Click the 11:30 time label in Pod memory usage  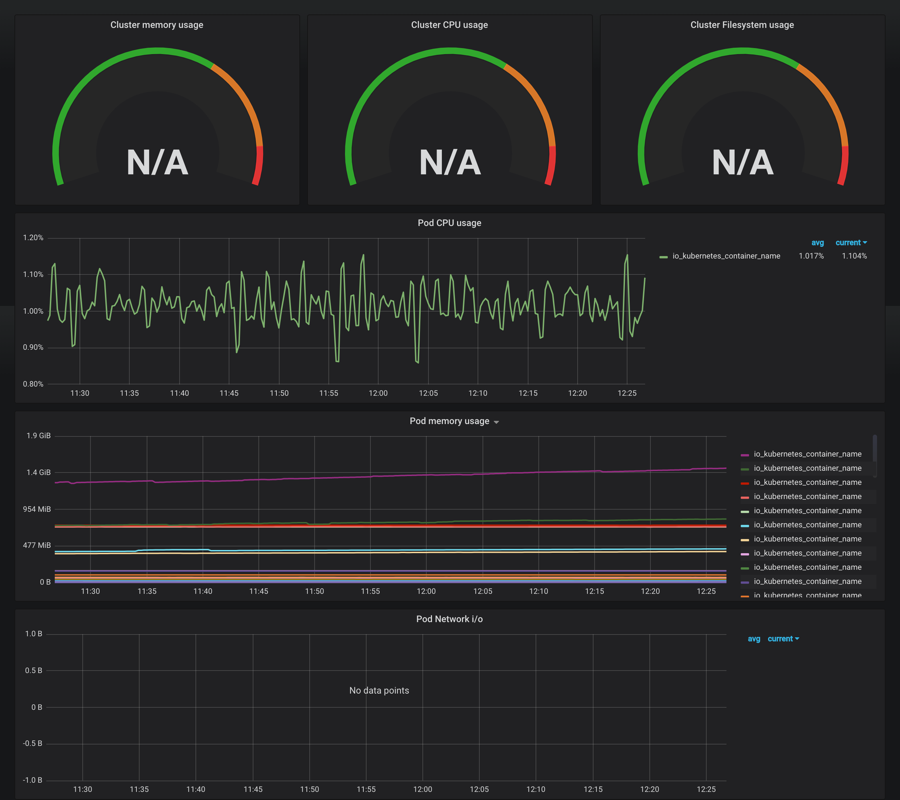[90, 591]
